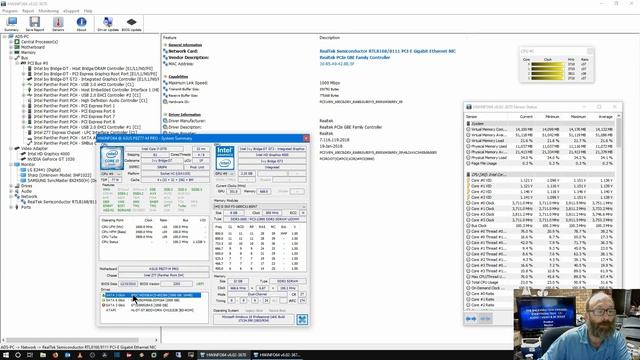Open the Summary toolbar icon
This screenshot has width=640, height=360.
click(11, 24)
